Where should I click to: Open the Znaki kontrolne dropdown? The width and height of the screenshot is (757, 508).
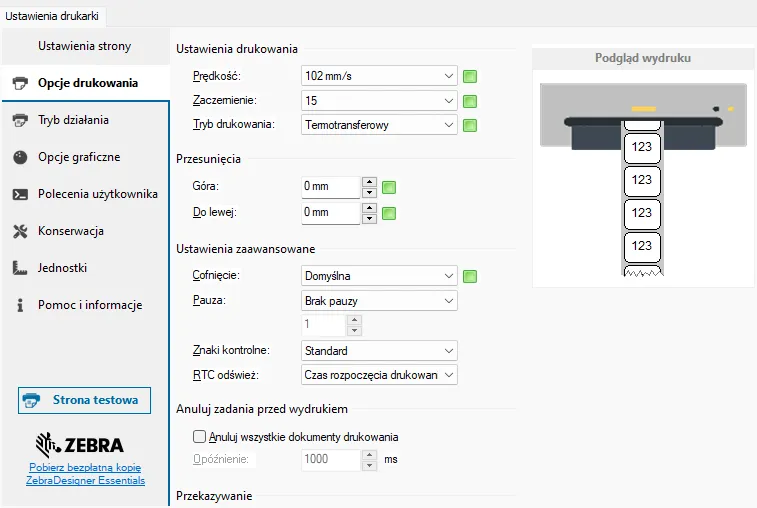pos(378,351)
